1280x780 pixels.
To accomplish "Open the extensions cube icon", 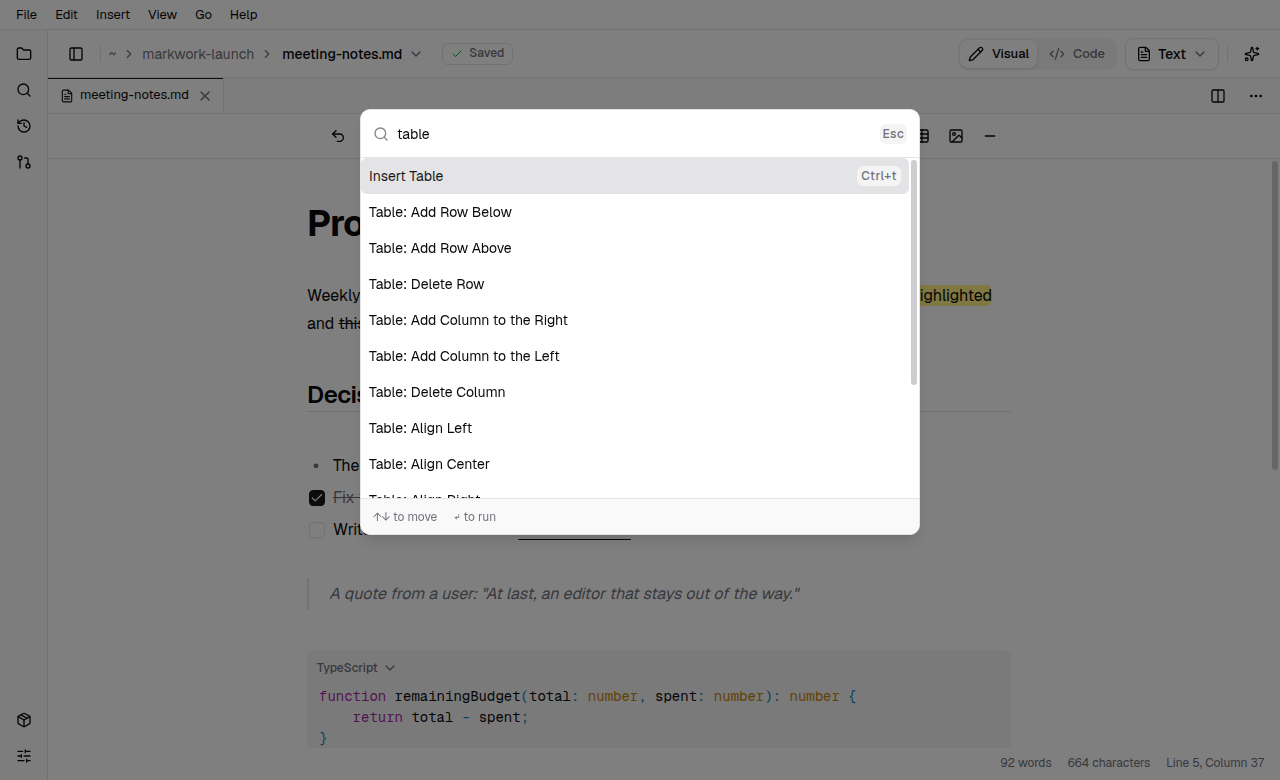I will coord(24,720).
